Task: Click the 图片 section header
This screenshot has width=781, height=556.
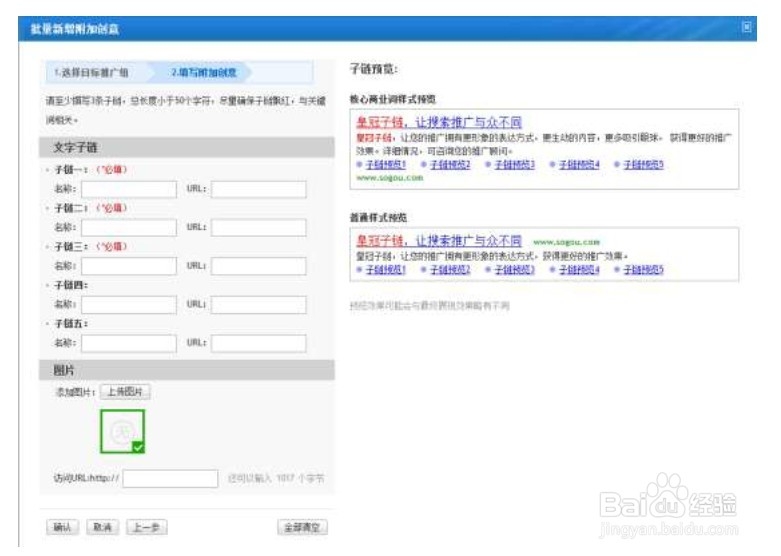Action: [187, 370]
